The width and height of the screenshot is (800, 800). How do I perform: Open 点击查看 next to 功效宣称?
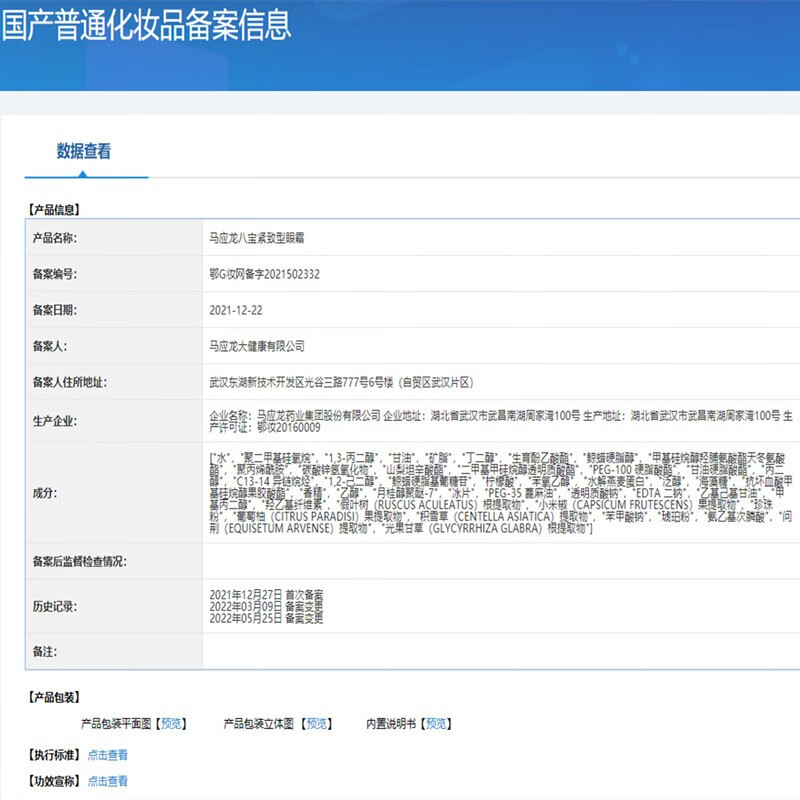tap(108, 781)
